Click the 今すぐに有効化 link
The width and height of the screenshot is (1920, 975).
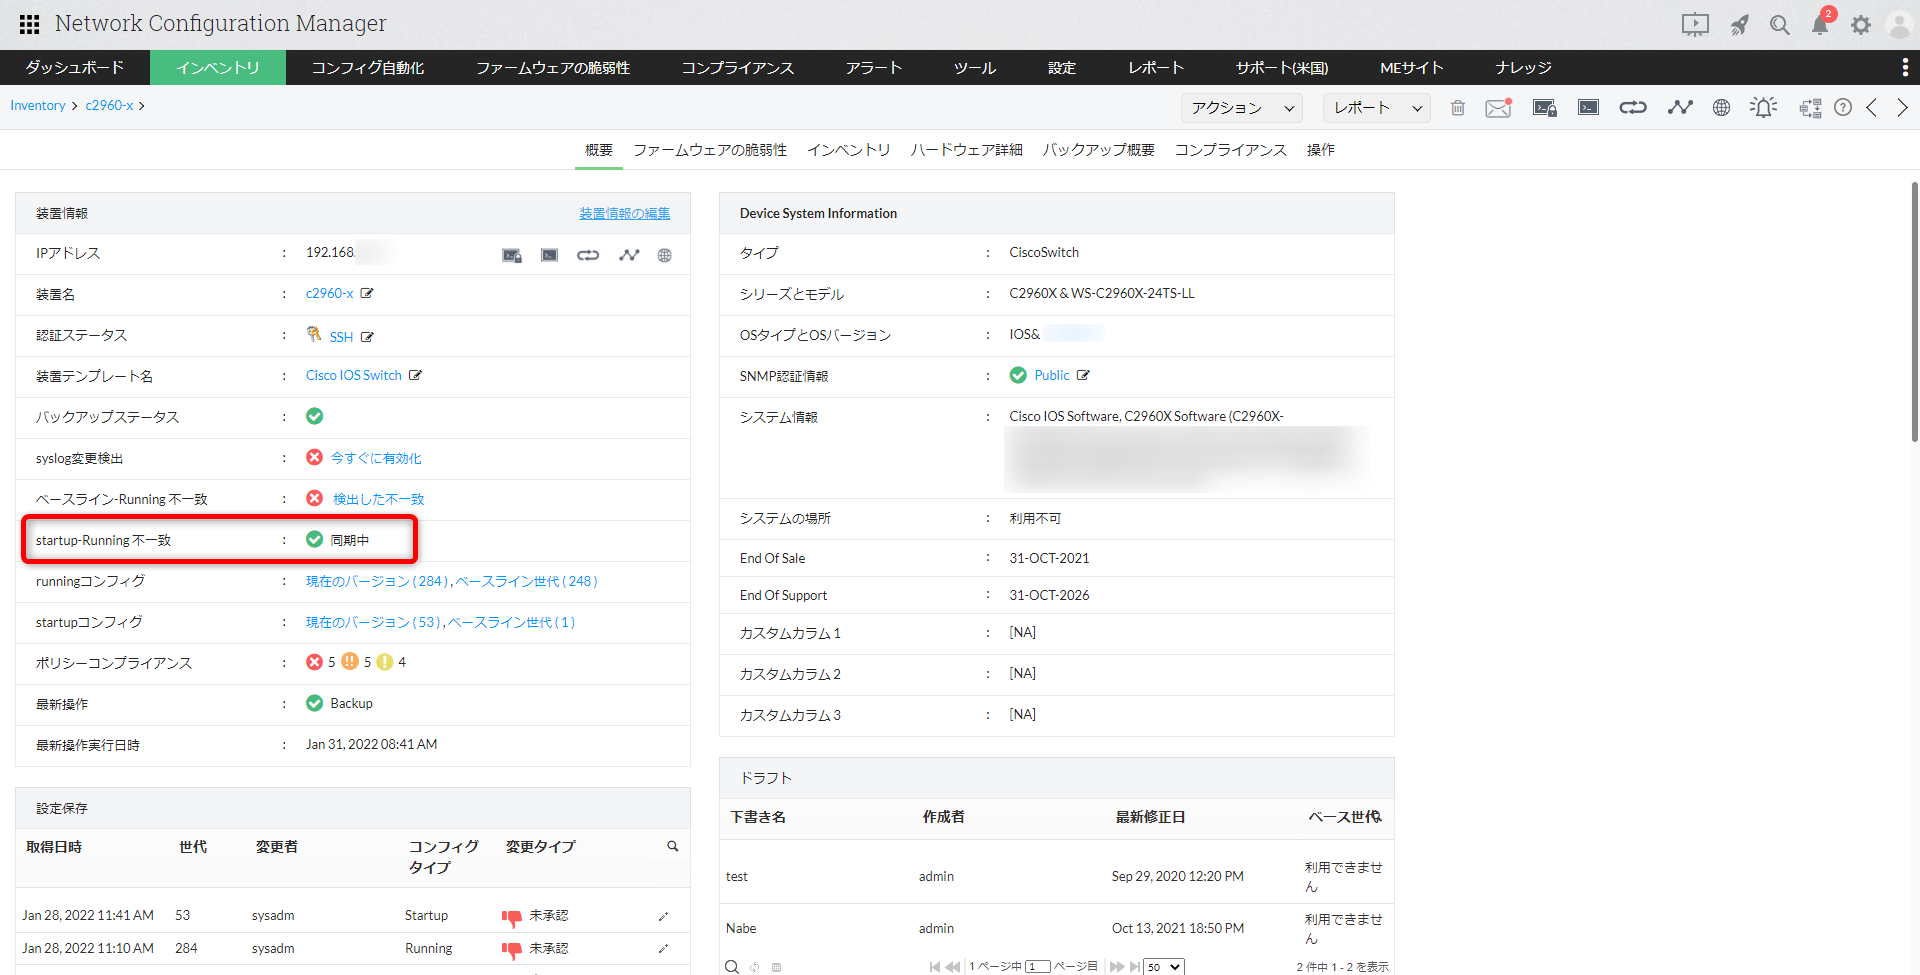point(376,458)
